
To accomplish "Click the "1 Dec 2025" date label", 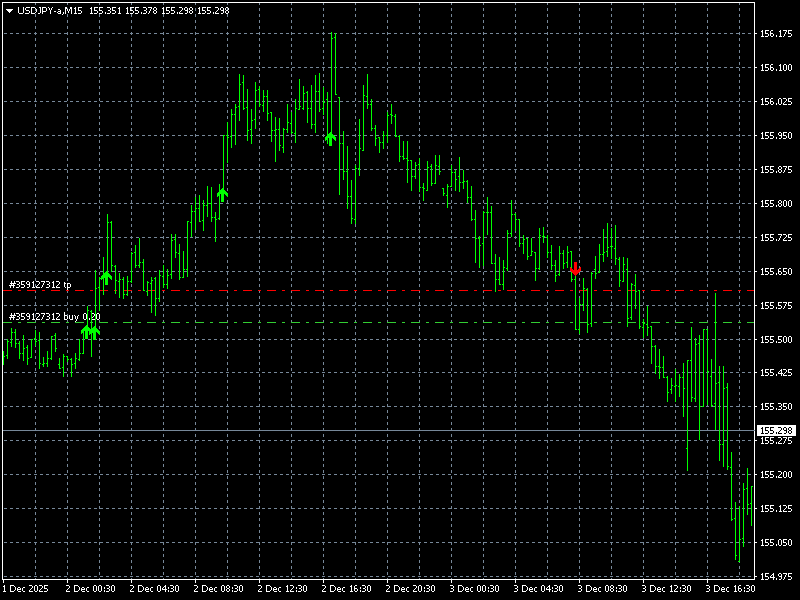I will [24, 589].
